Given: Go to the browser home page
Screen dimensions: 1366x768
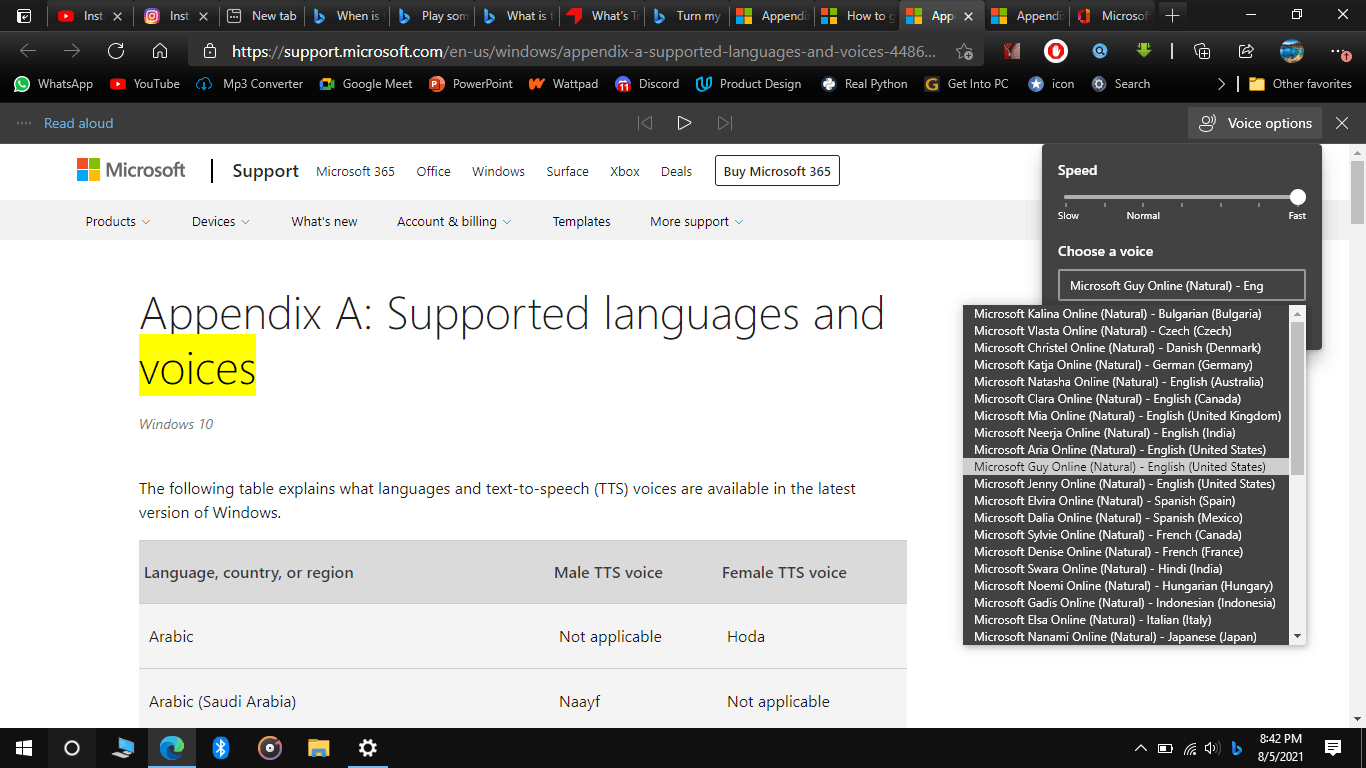Looking at the screenshot, I should 160,51.
